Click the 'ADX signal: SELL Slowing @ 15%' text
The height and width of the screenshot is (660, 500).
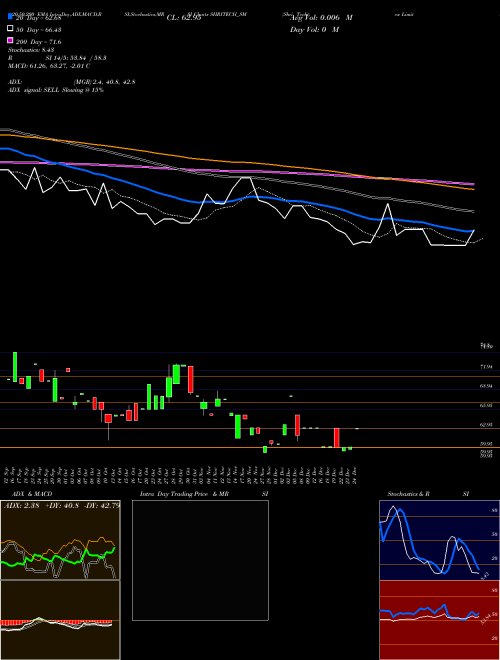click(56, 90)
